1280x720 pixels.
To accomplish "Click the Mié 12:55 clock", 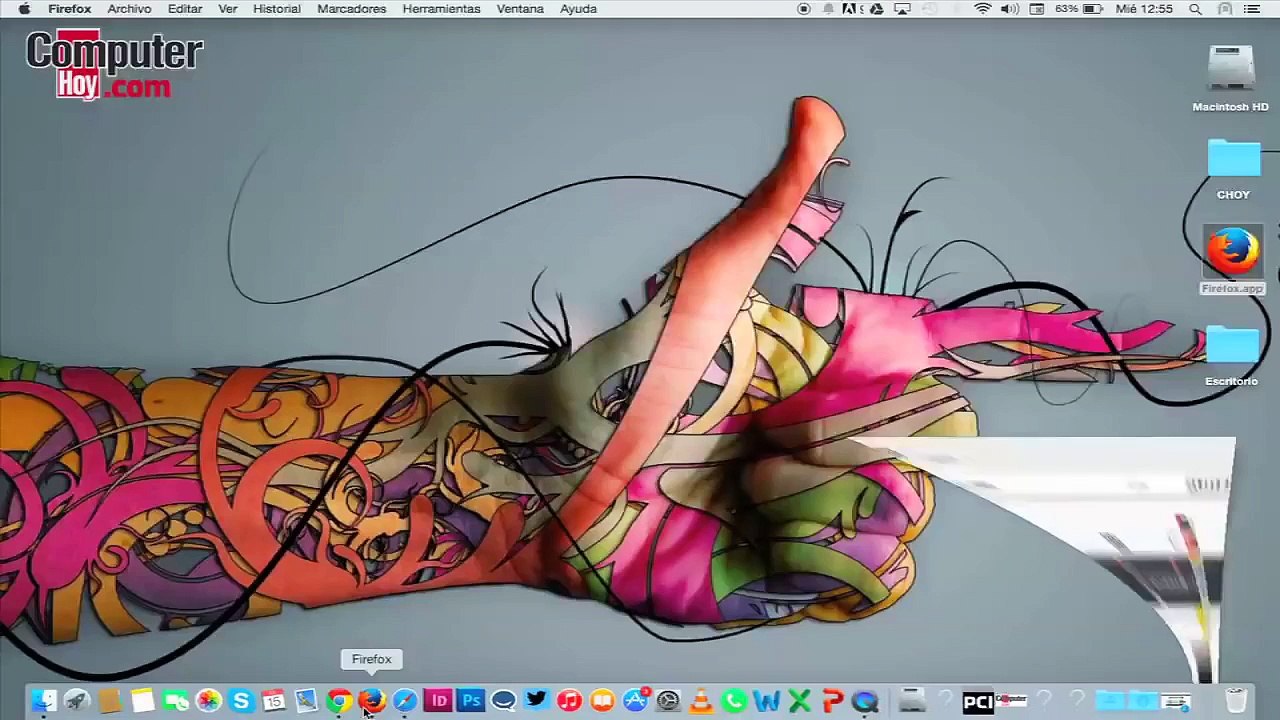I will (x=1144, y=9).
